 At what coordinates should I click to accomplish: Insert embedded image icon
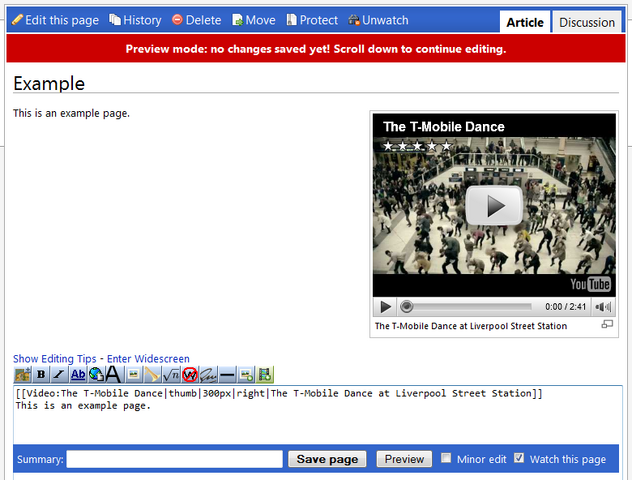pyautogui.click(x=133, y=375)
